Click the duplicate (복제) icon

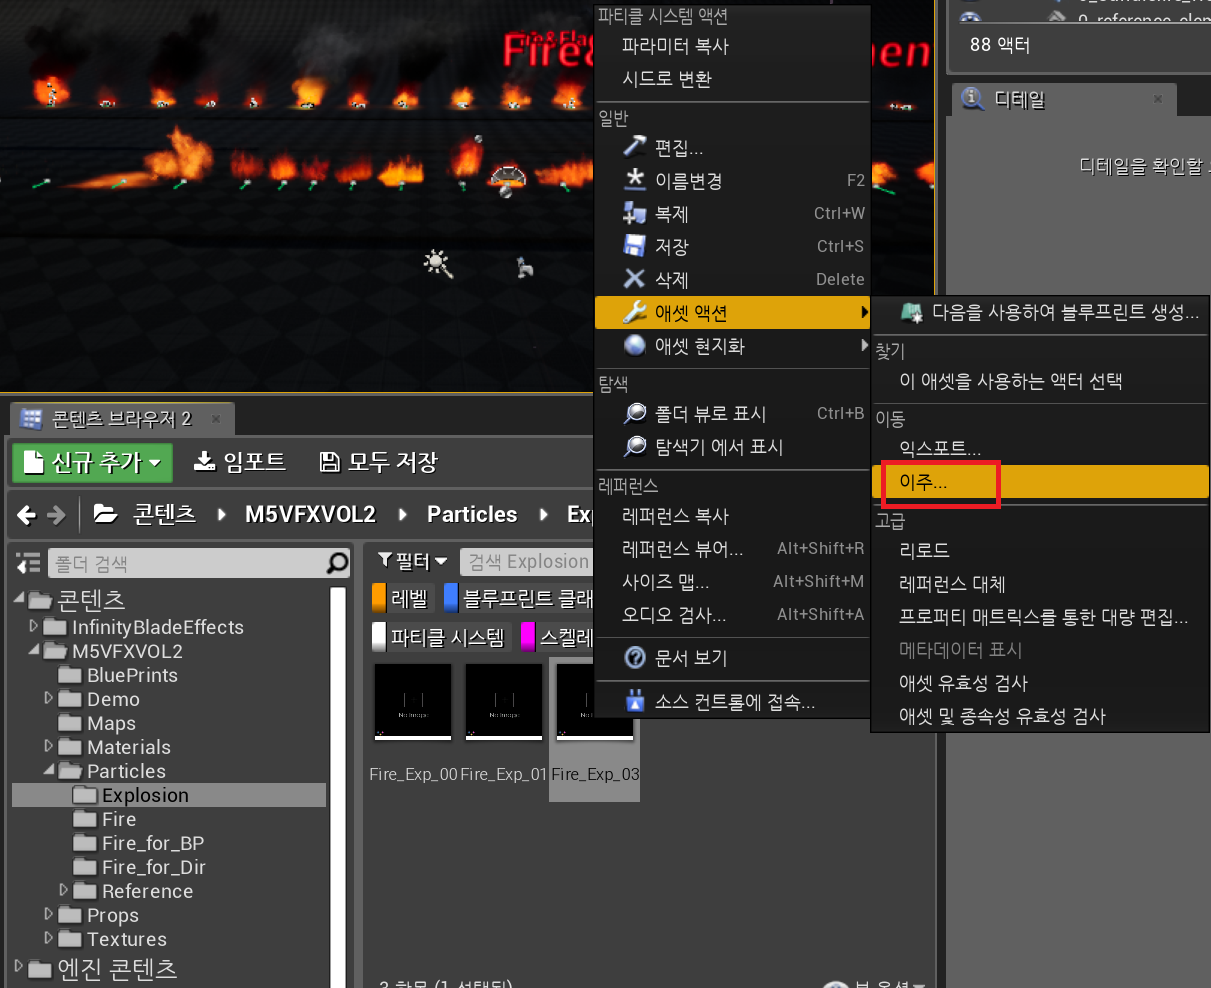[x=634, y=213]
